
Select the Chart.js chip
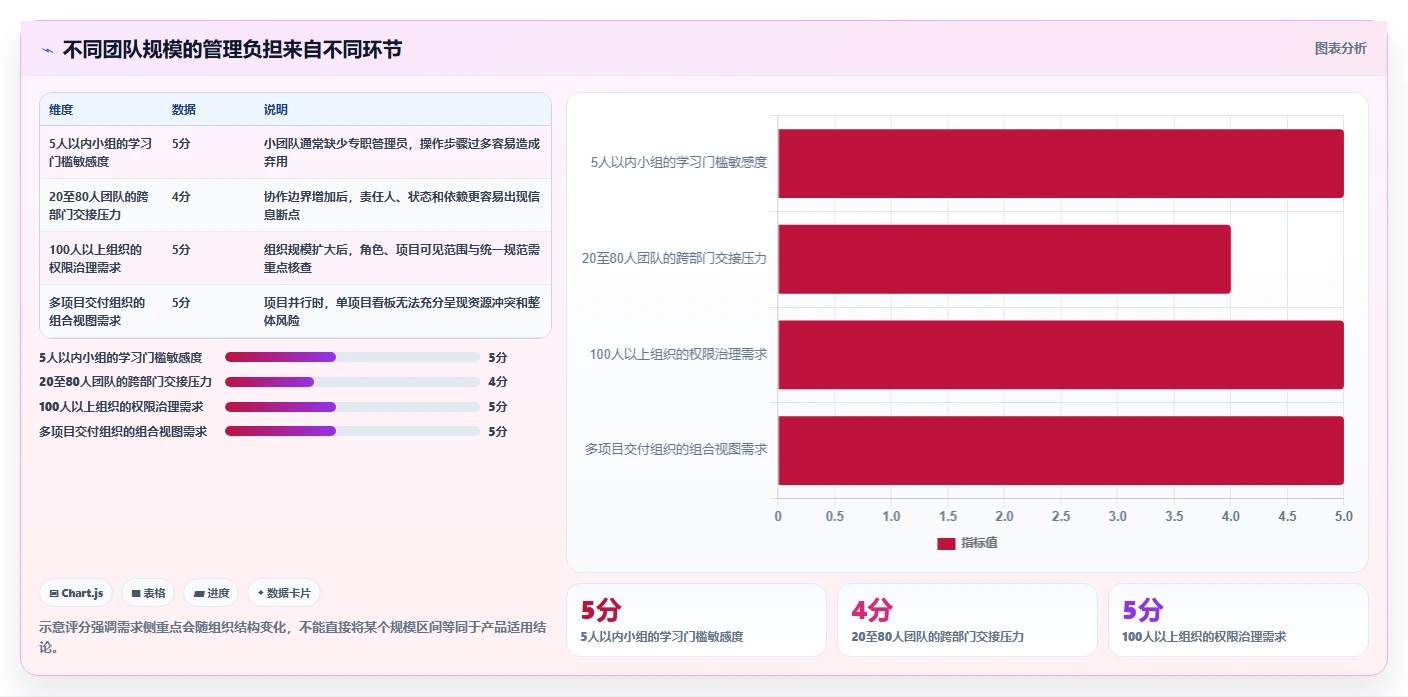(x=77, y=593)
